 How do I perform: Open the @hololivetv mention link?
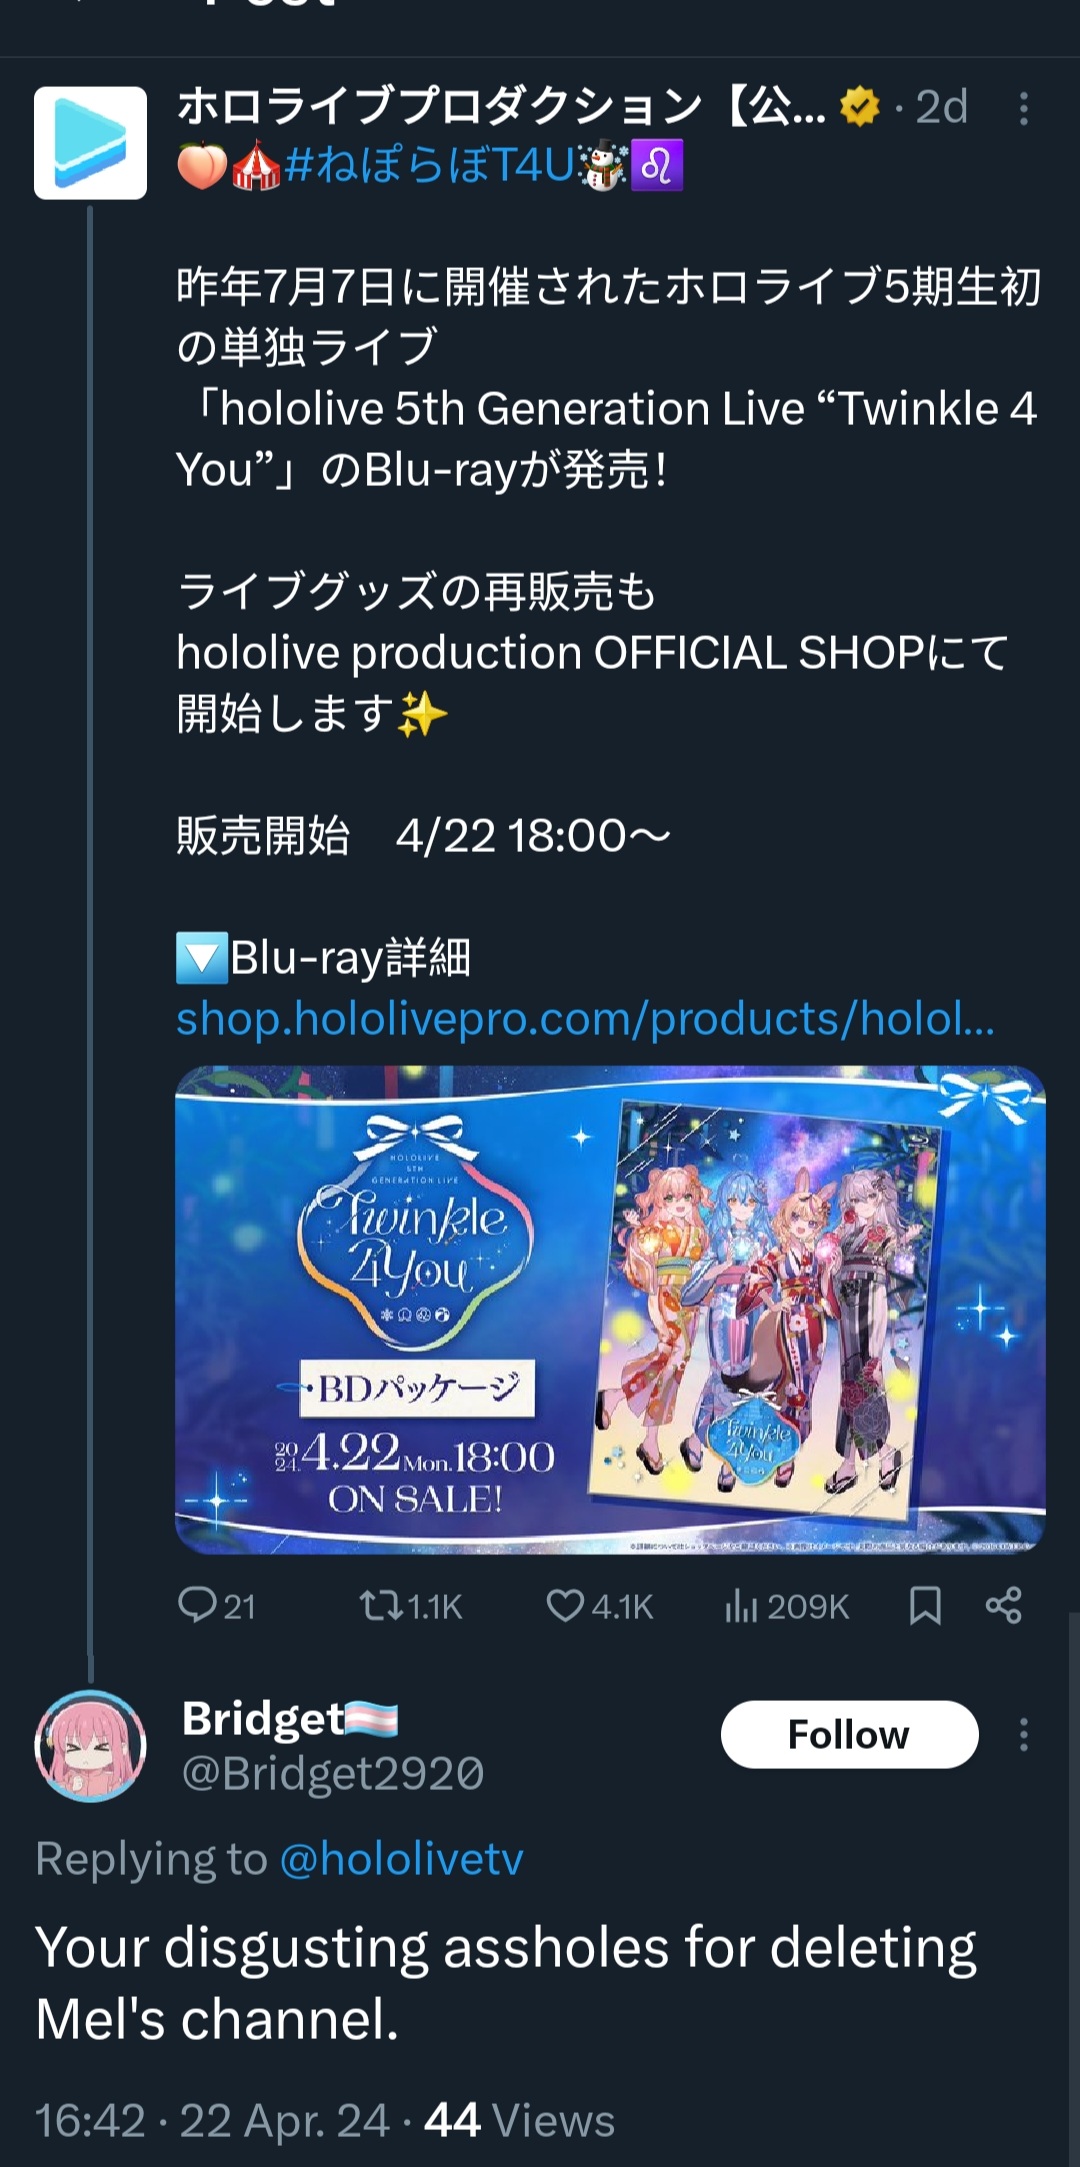[x=401, y=1859]
